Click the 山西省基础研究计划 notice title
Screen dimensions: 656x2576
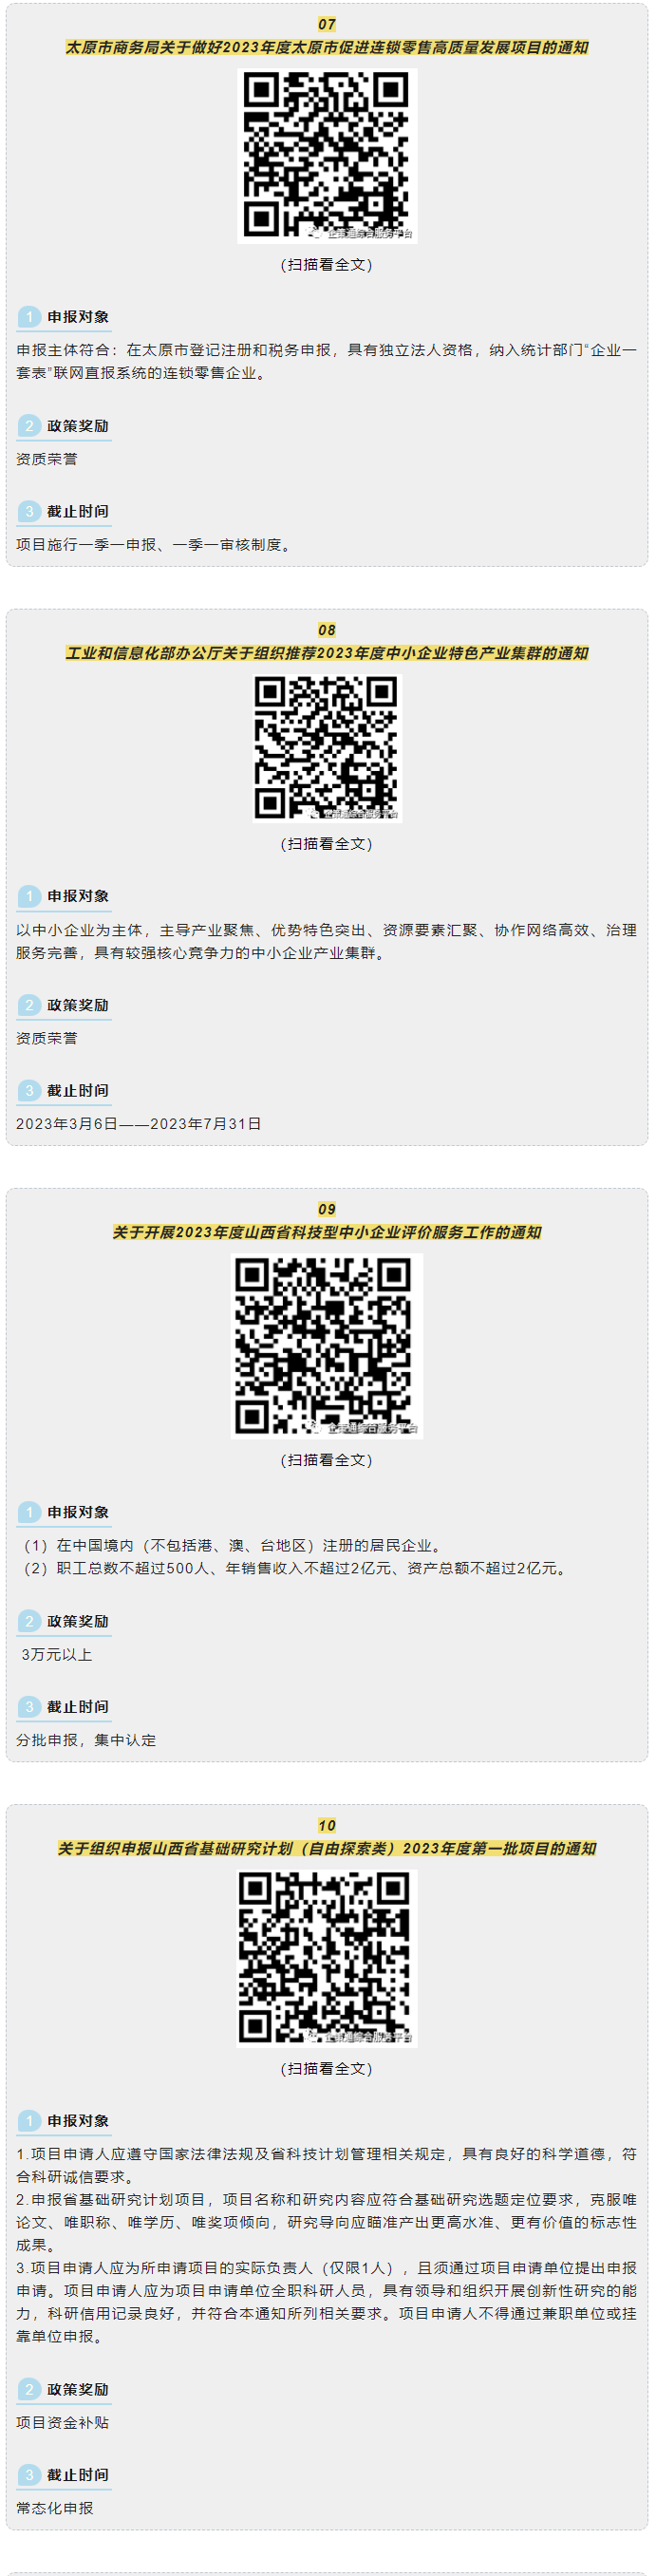point(327,1848)
